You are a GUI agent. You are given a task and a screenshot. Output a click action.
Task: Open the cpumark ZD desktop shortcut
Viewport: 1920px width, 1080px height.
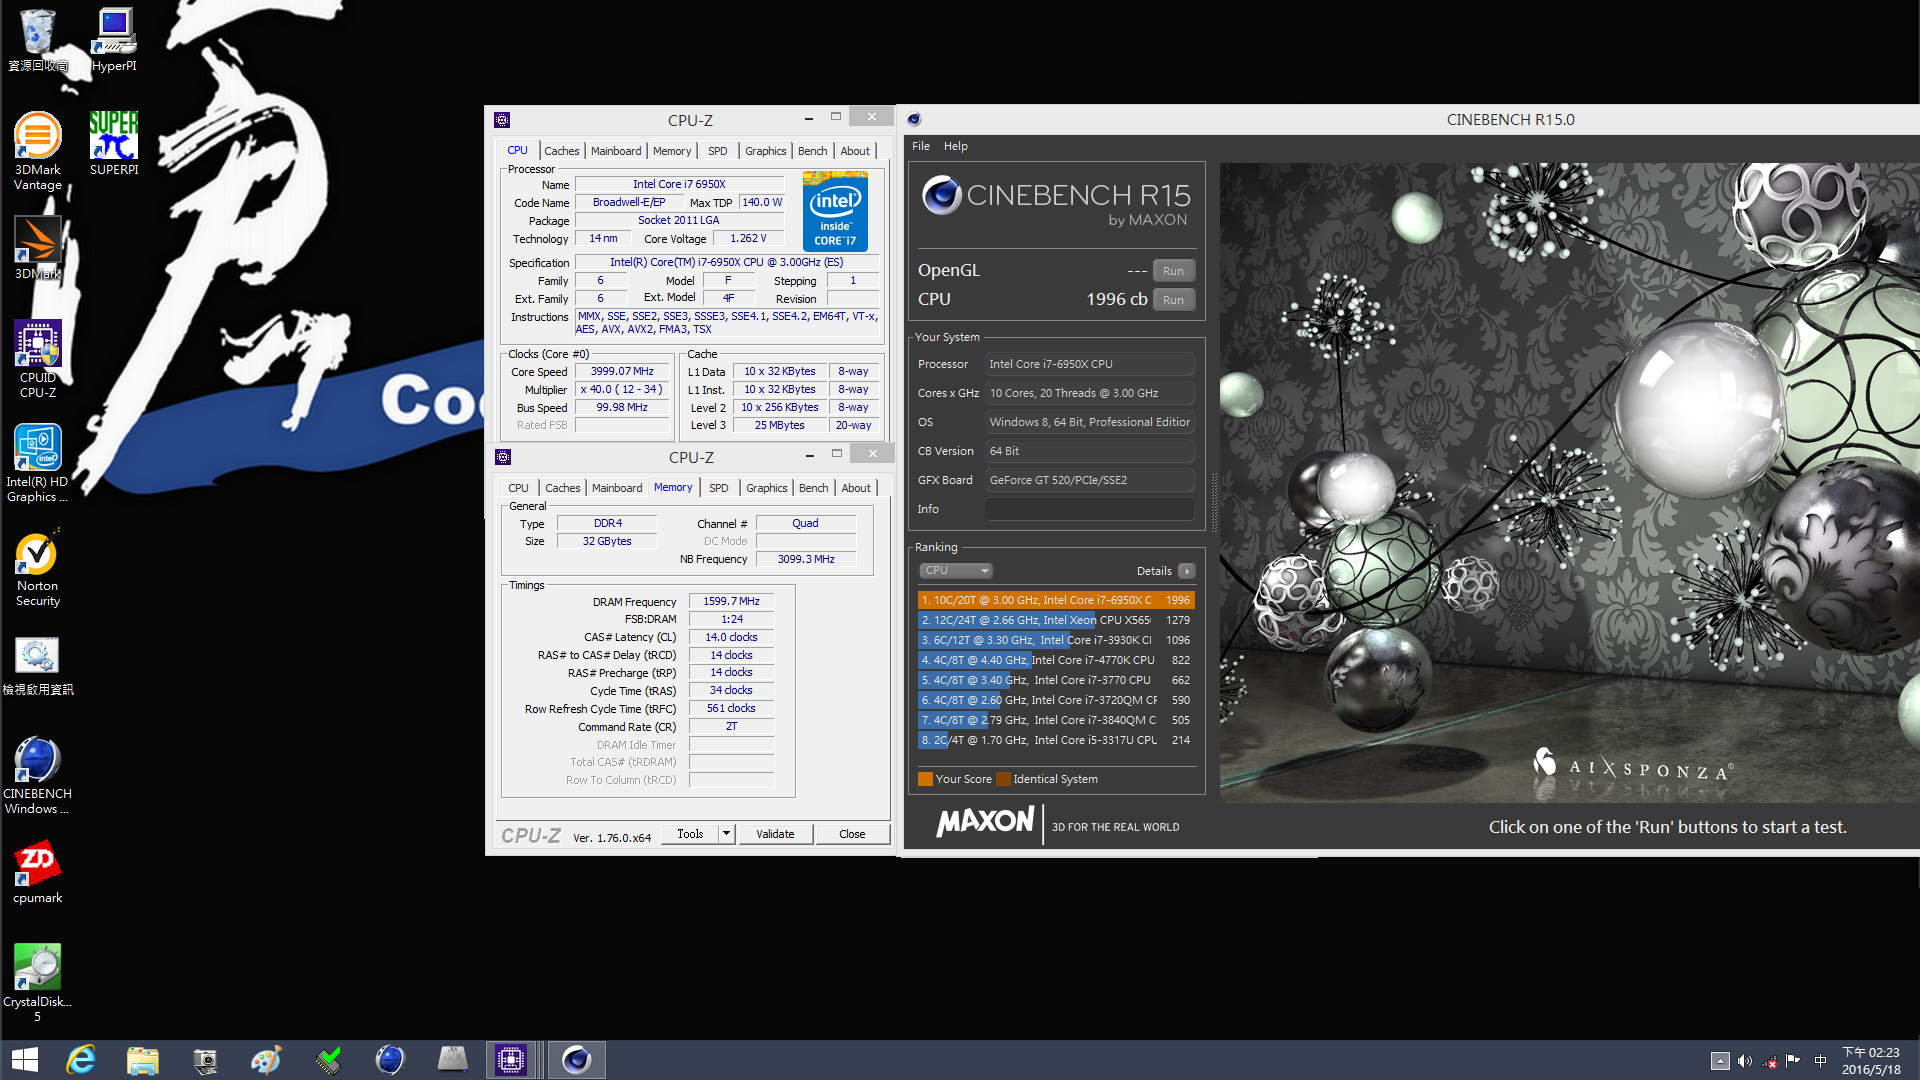coord(37,872)
